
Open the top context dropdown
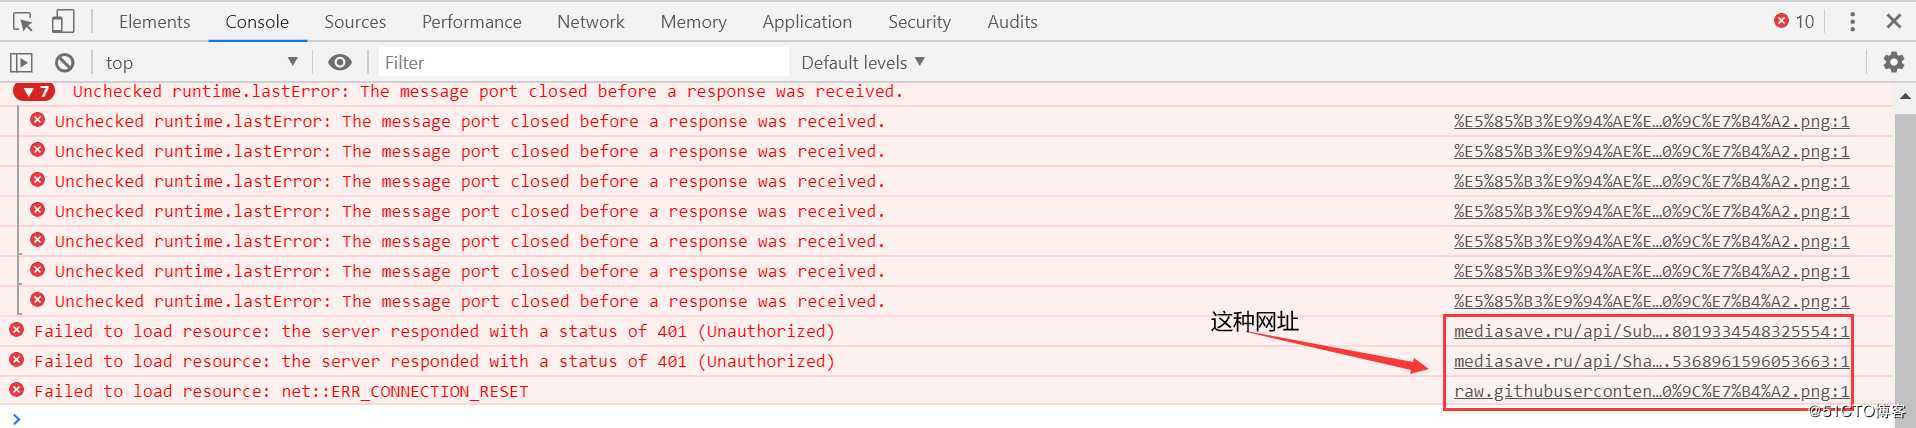(200, 62)
